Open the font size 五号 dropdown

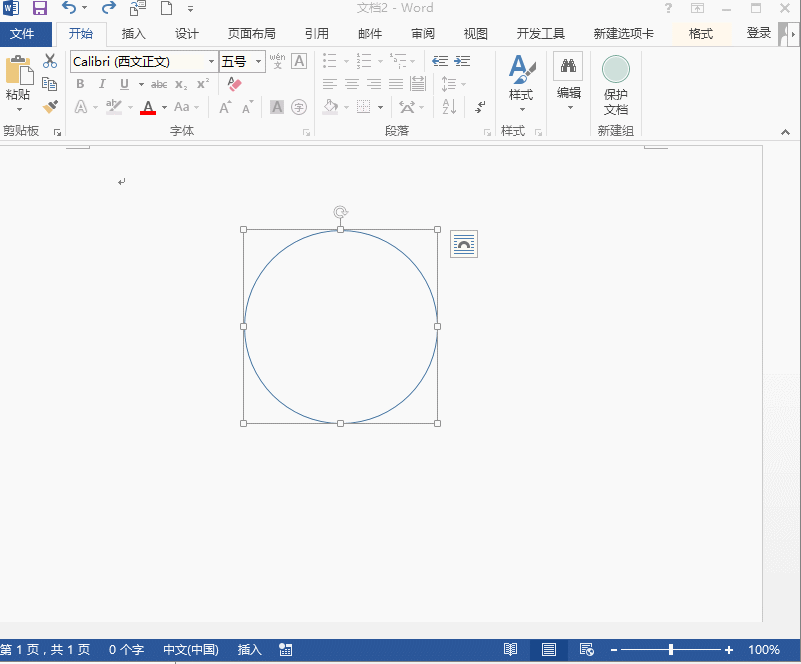[x=258, y=62]
